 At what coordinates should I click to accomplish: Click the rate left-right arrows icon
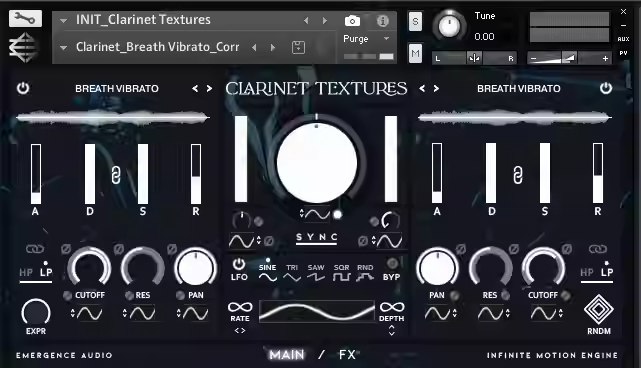click(240, 330)
